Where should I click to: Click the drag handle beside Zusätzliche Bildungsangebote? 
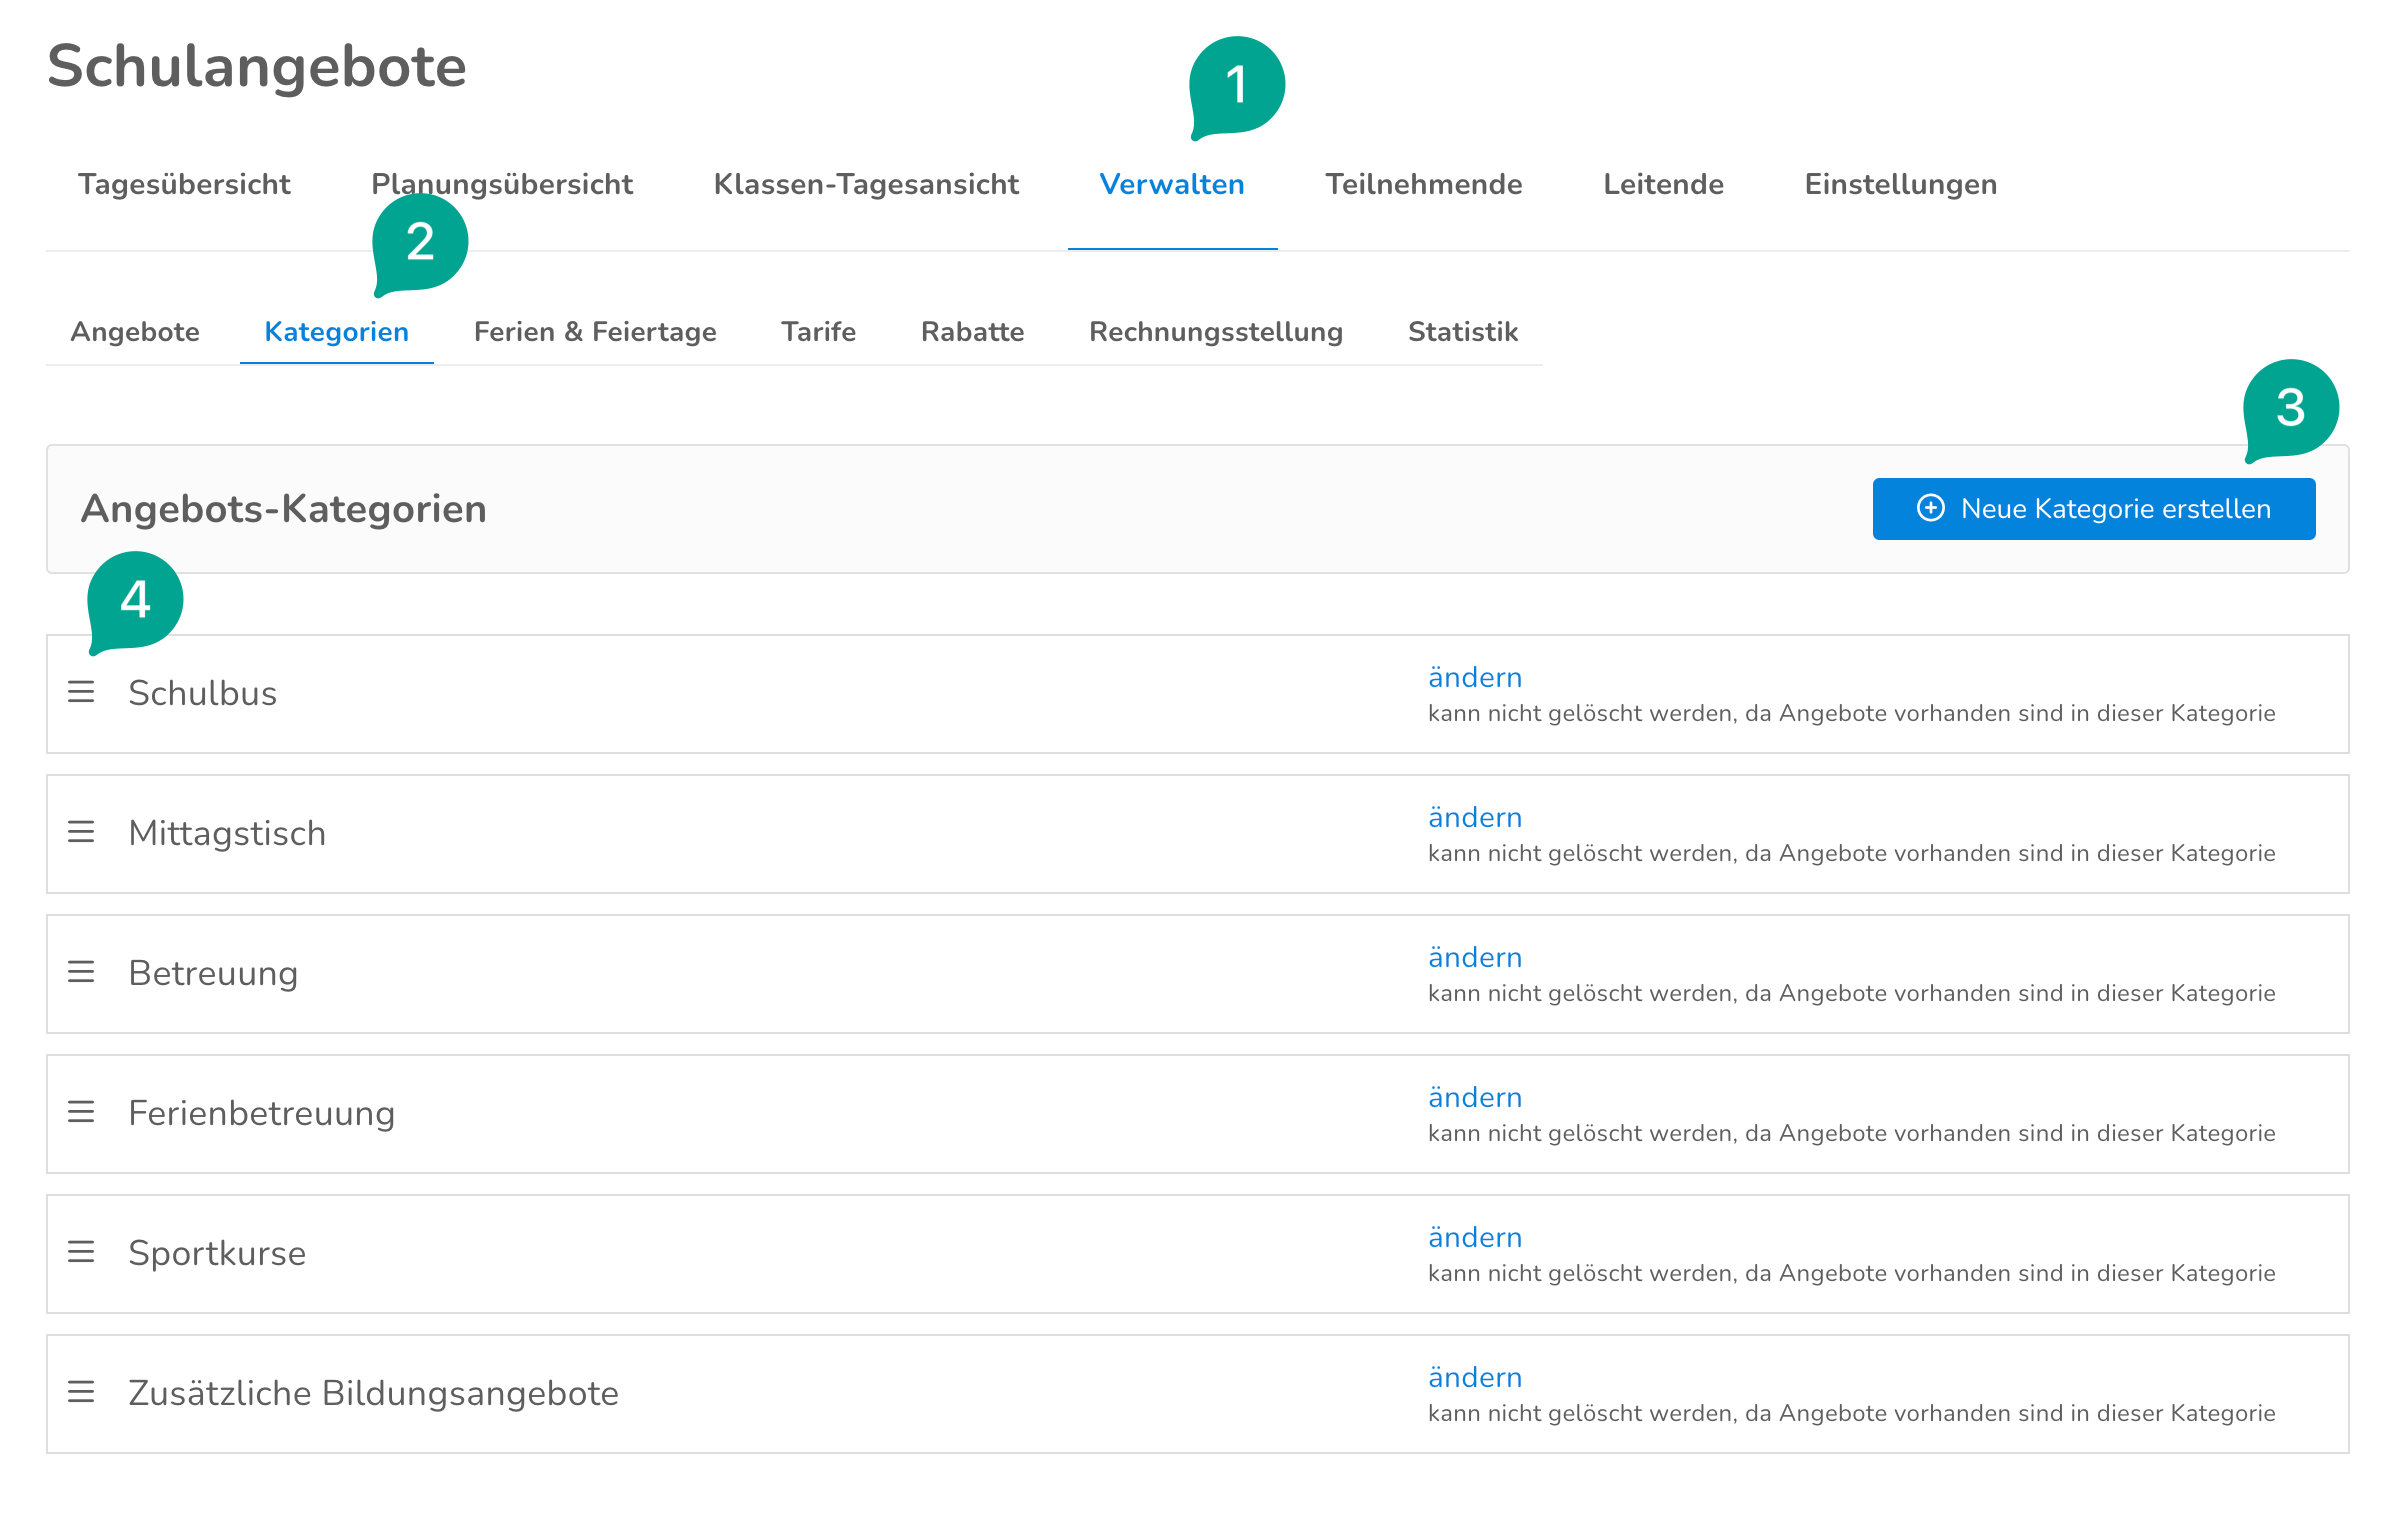pos(81,1392)
